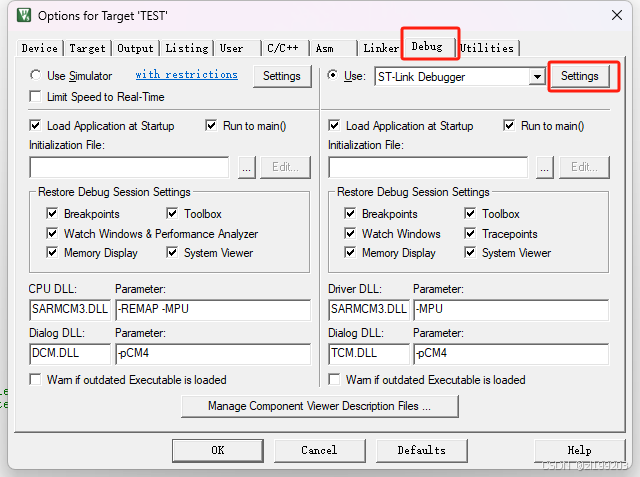
Task: Toggle simulator System Viewer checkbox
Action: pyautogui.click(x=172, y=253)
